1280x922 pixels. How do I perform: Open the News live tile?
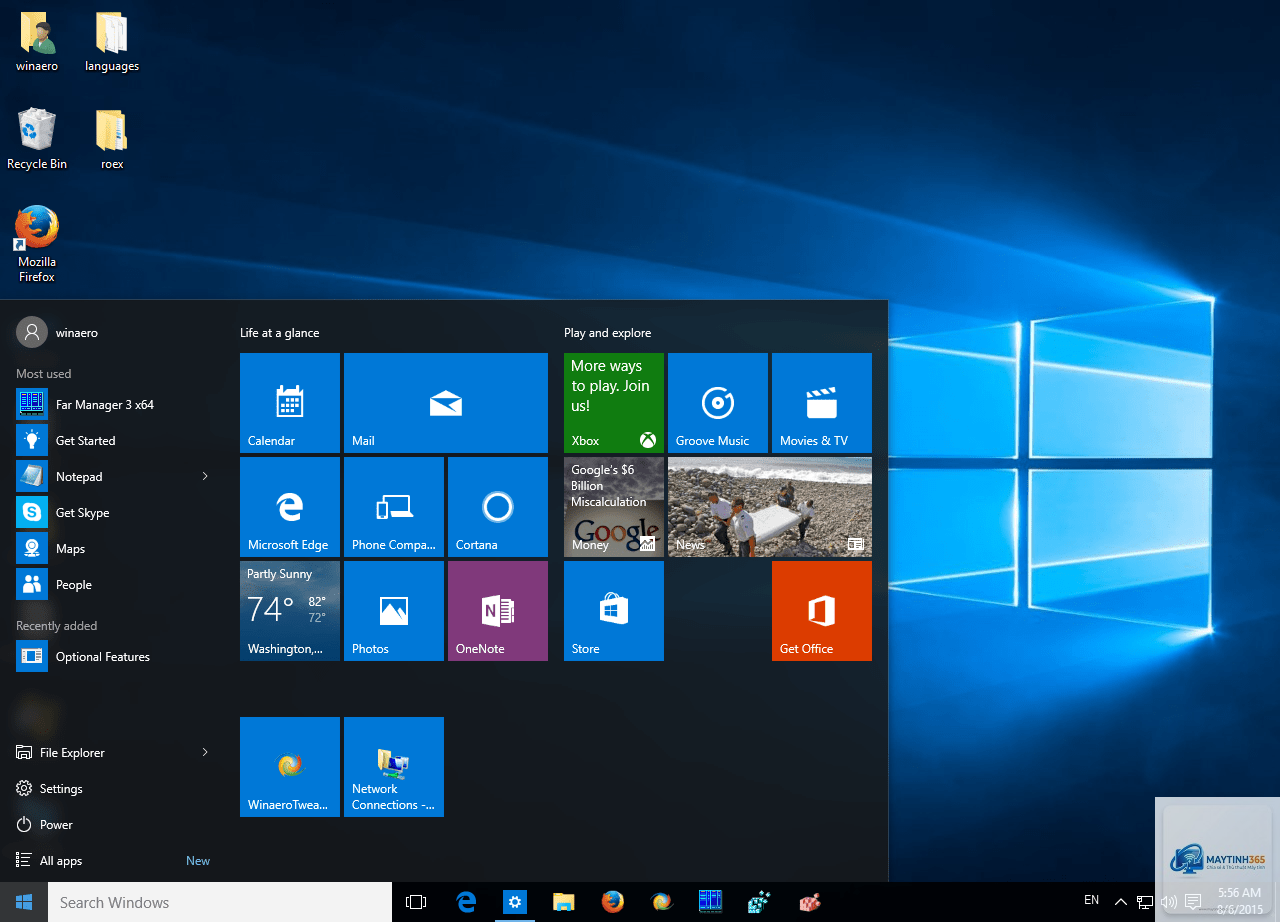click(x=770, y=507)
